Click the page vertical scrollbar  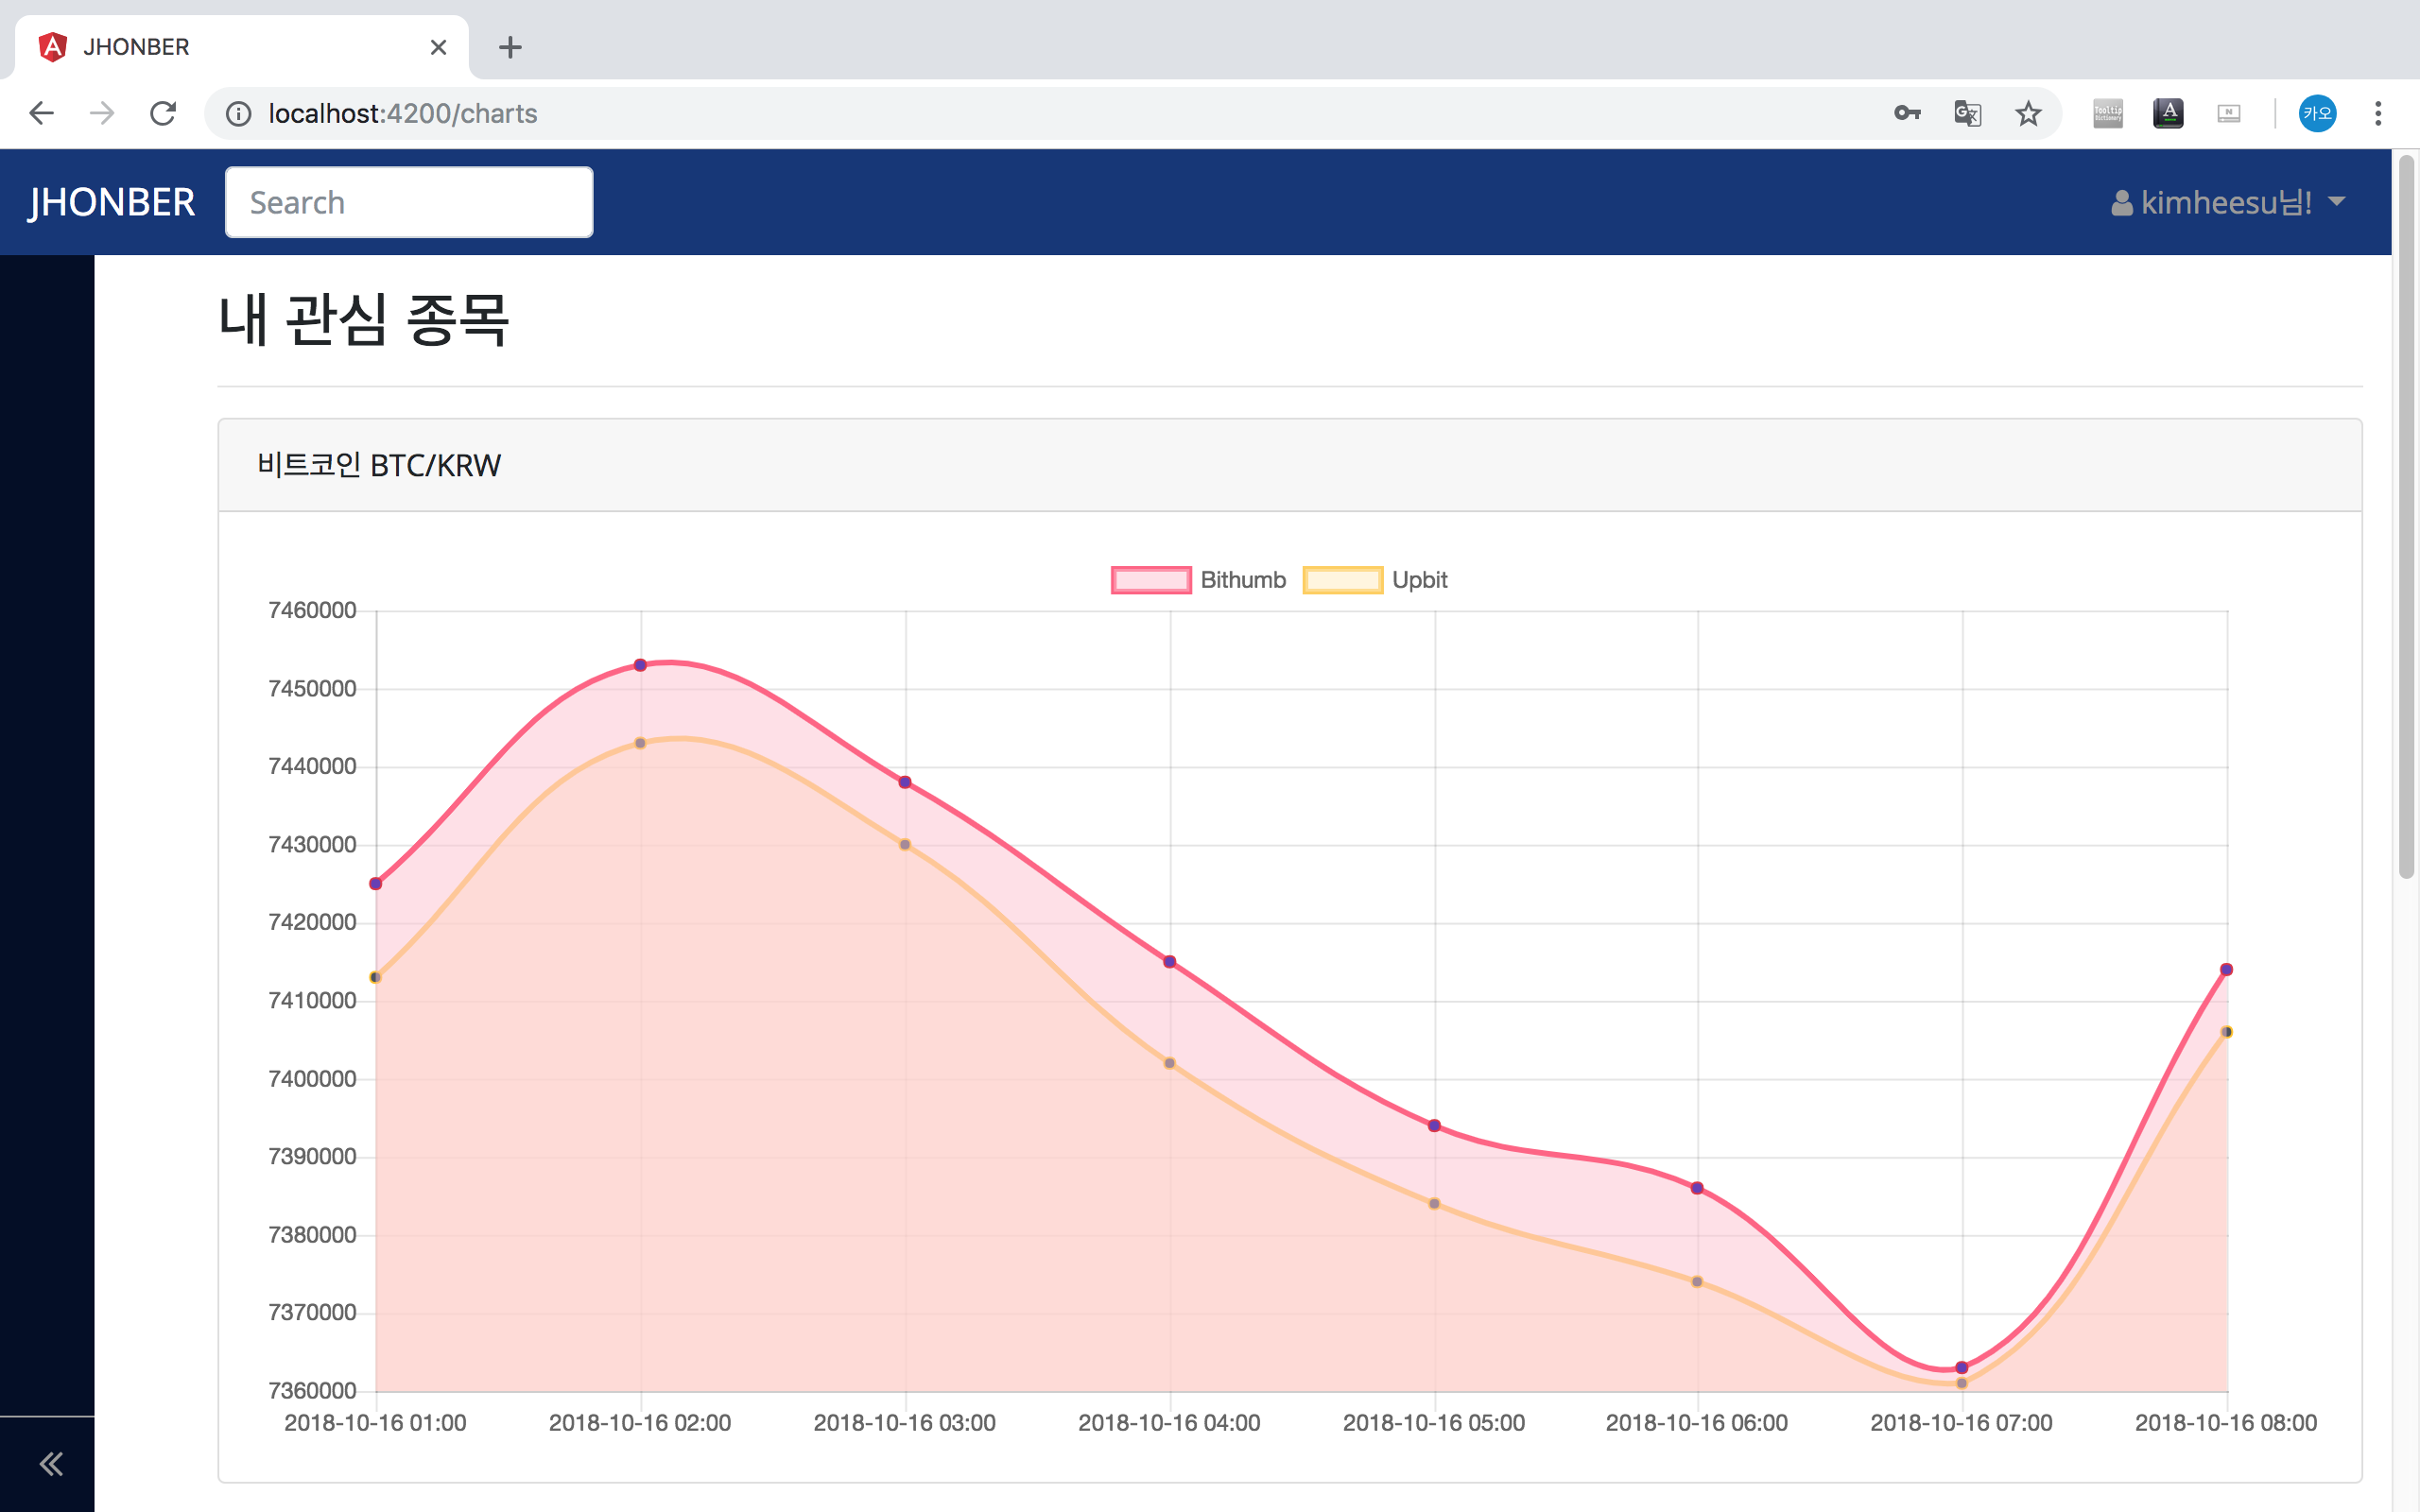pyautogui.click(x=2406, y=517)
